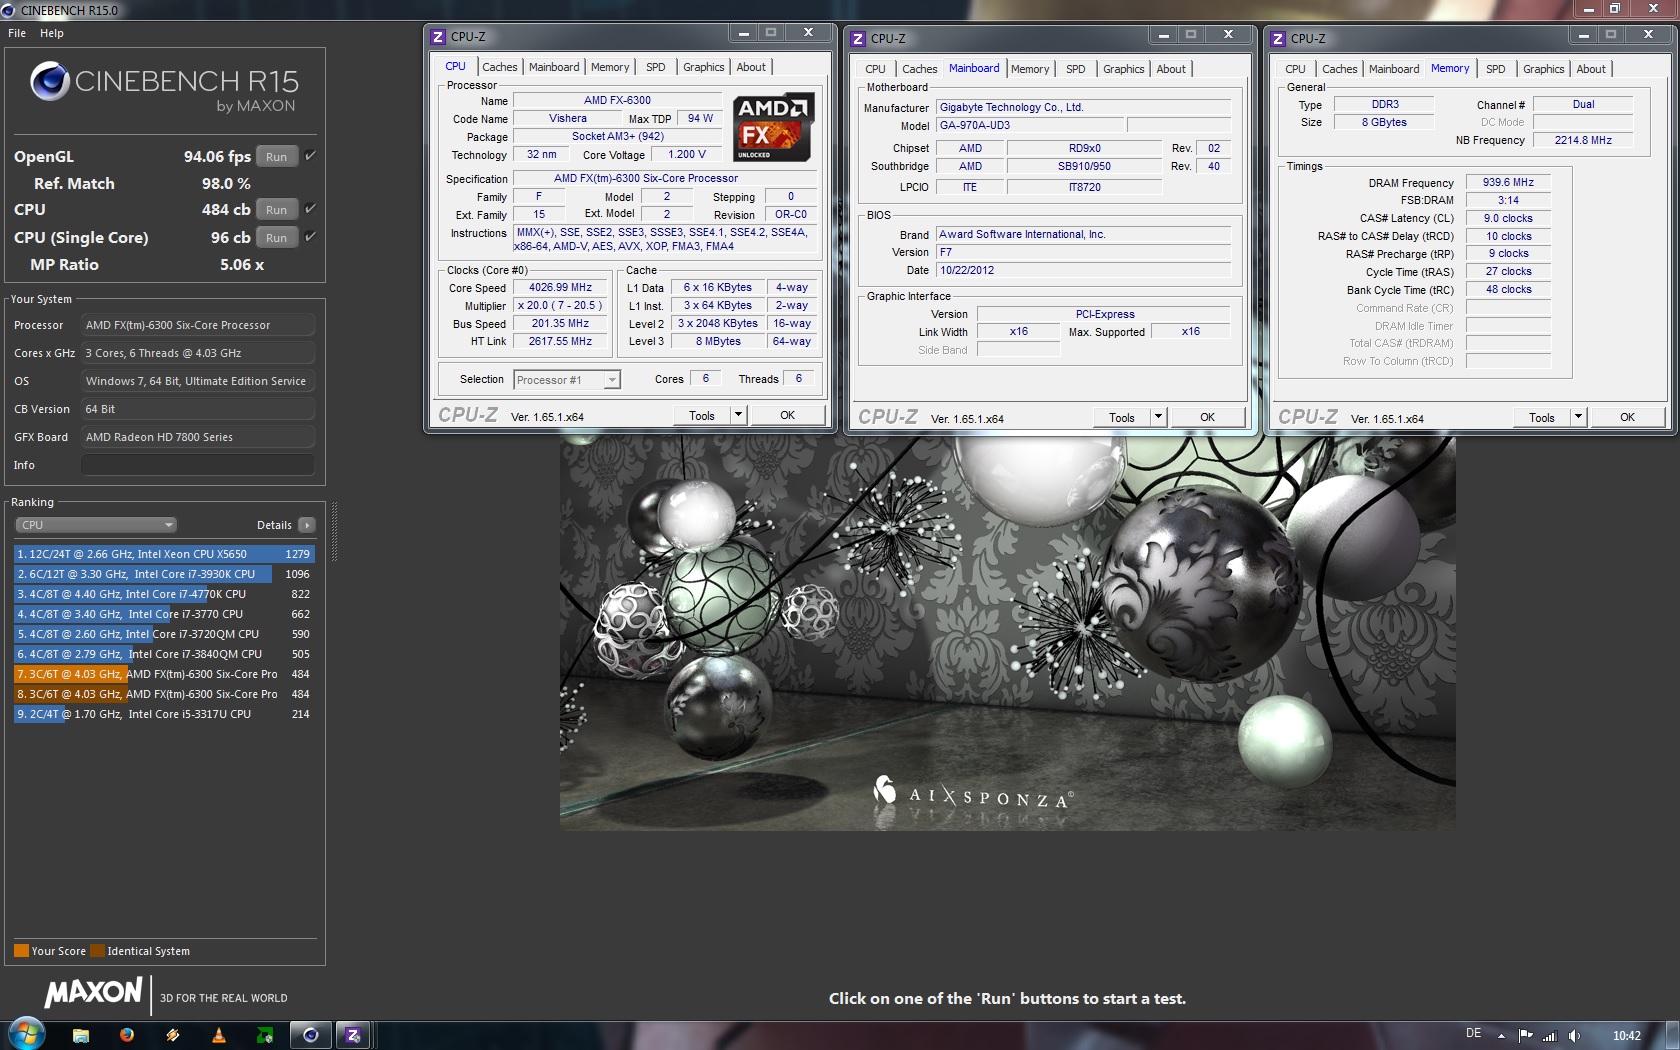Image resolution: width=1680 pixels, height=1050 pixels.
Task: Click OK in the Mainboard window
Action: pos(1208,417)
